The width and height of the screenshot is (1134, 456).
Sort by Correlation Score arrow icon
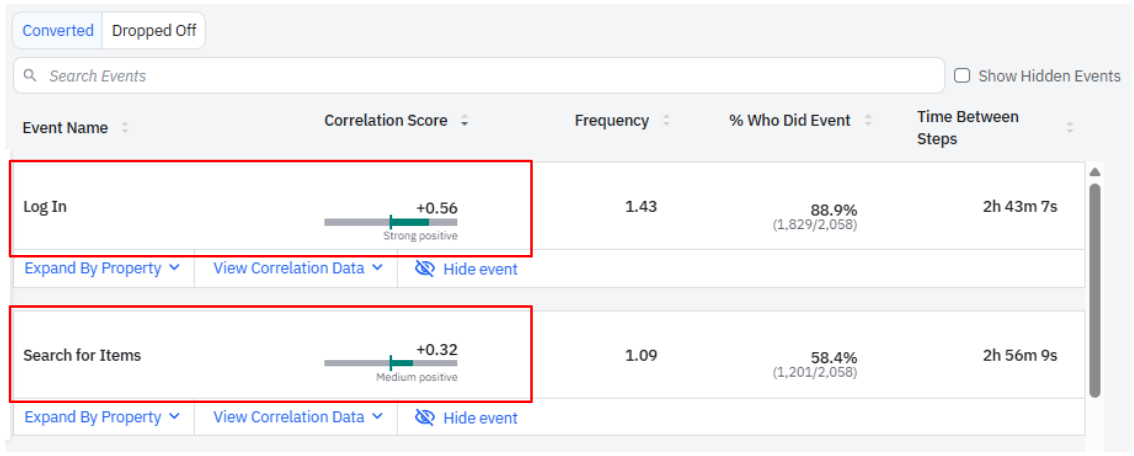pyautogui.click(x=464, y=121)
